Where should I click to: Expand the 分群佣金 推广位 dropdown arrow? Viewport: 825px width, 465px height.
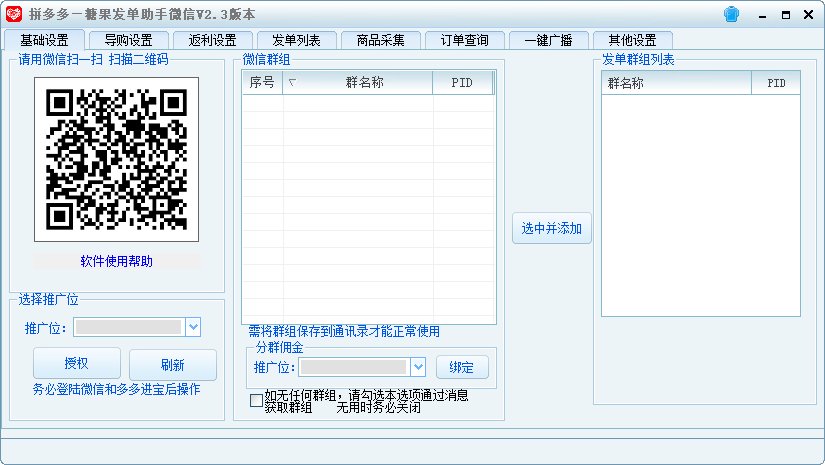[x=418, y=367]
